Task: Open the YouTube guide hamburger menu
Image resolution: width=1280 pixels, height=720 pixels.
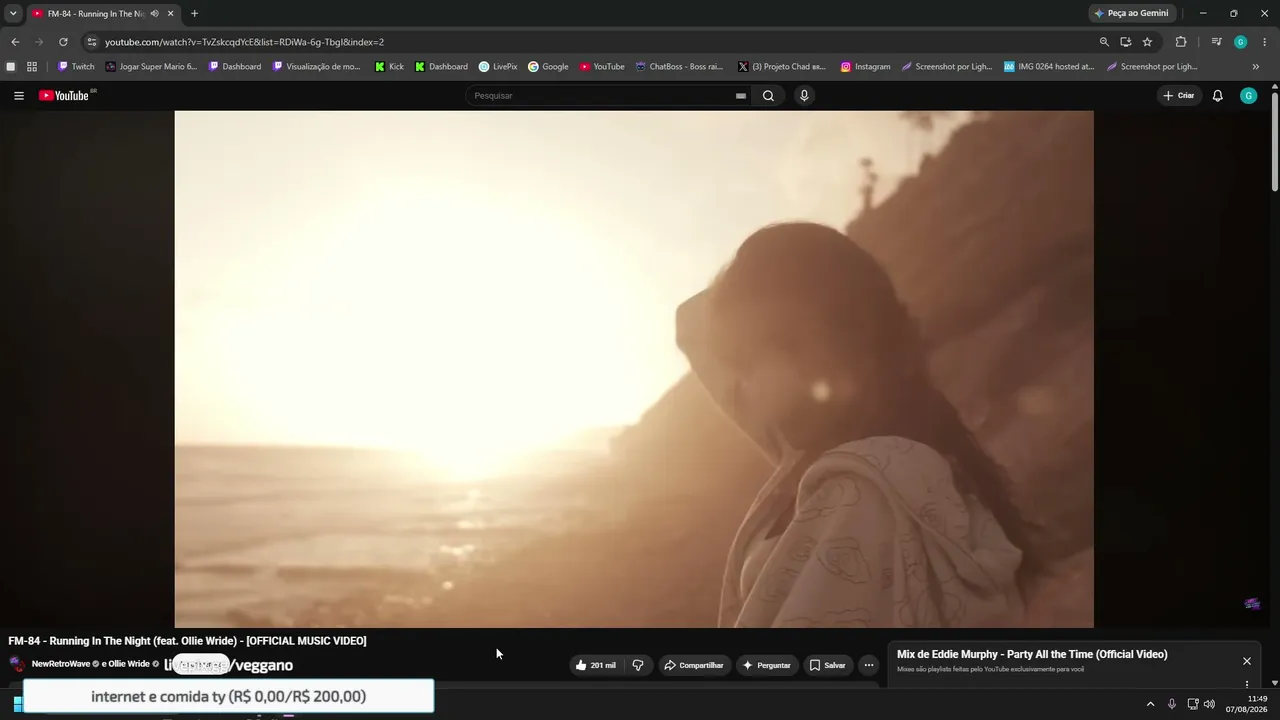Action: pyautogui.click(x=19, y=96)
